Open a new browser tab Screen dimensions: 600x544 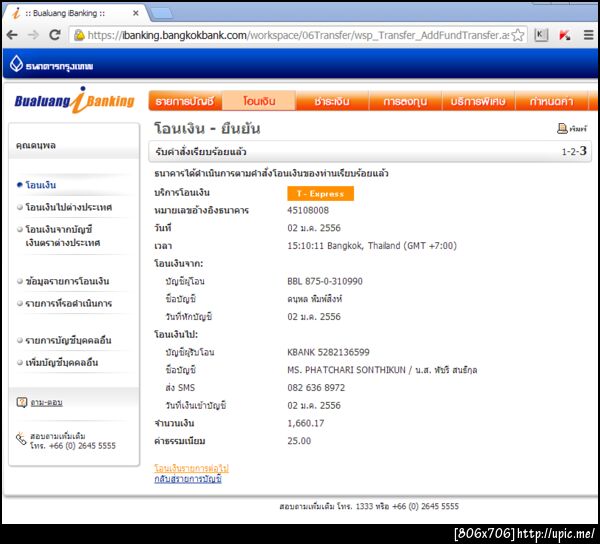click(x=161, y=13)
